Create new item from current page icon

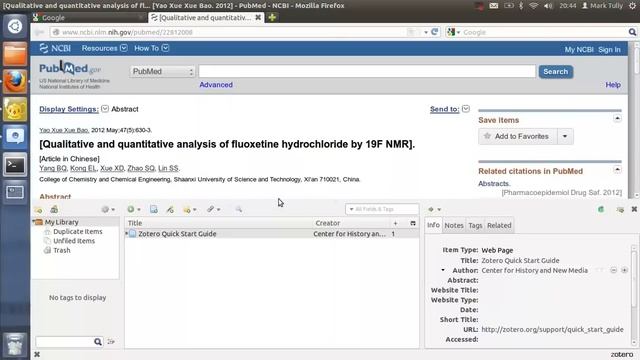click(x=154, y=209)
